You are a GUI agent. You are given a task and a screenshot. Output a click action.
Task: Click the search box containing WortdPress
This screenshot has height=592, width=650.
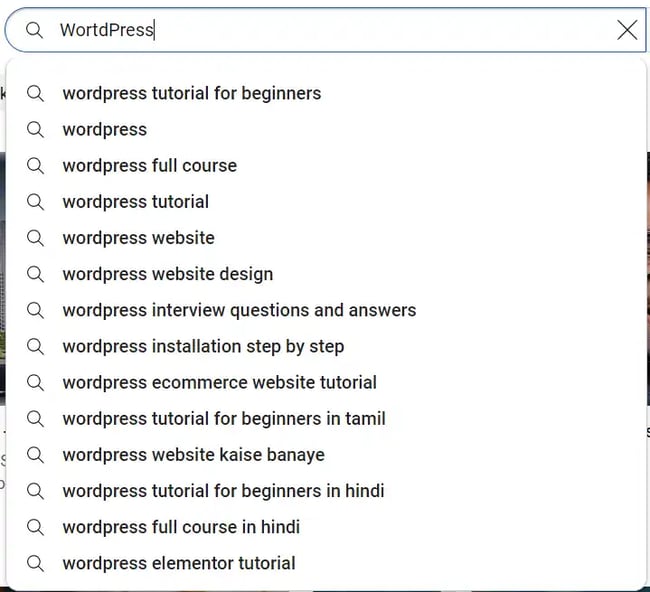tap(325, 30)
